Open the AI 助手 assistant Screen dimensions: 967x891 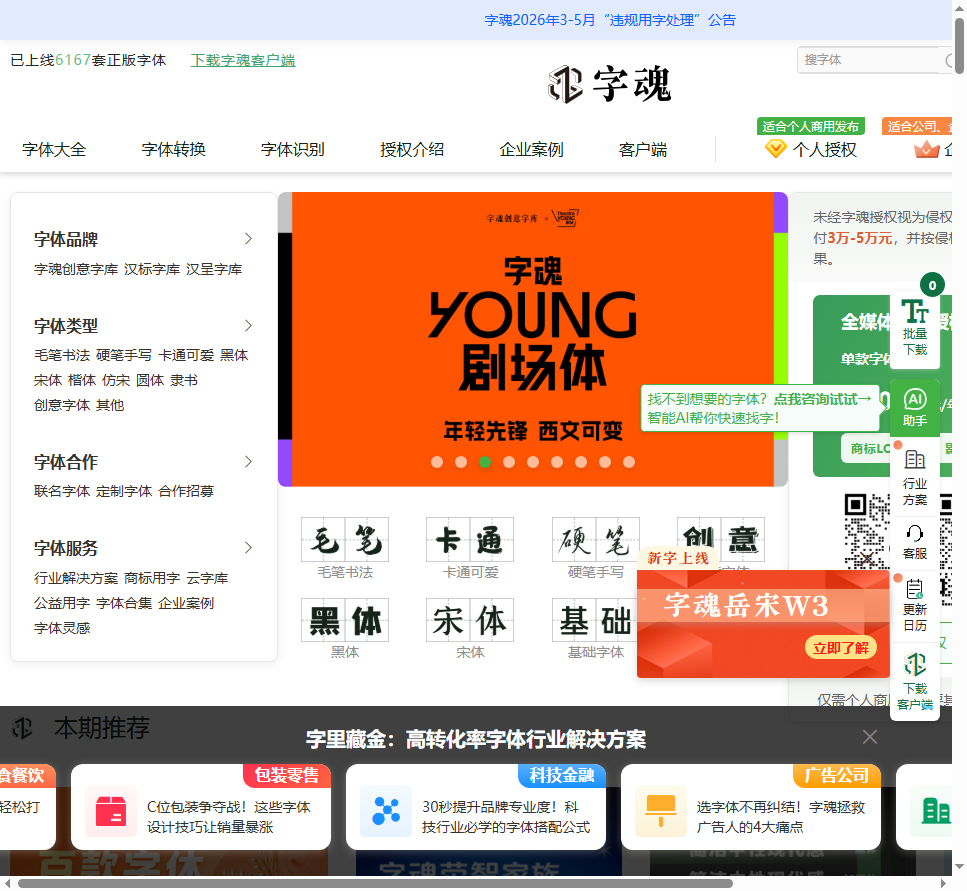[x=915, y=408]
